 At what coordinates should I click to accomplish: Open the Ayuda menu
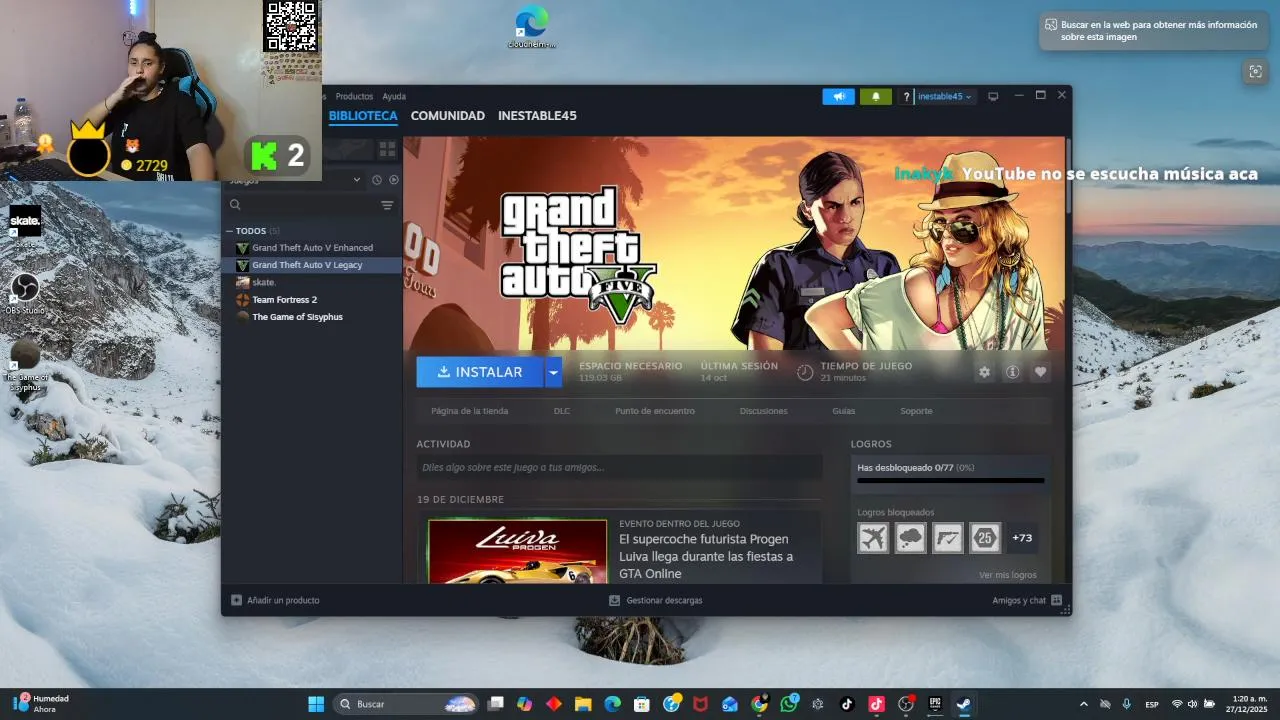pos(394,97)
